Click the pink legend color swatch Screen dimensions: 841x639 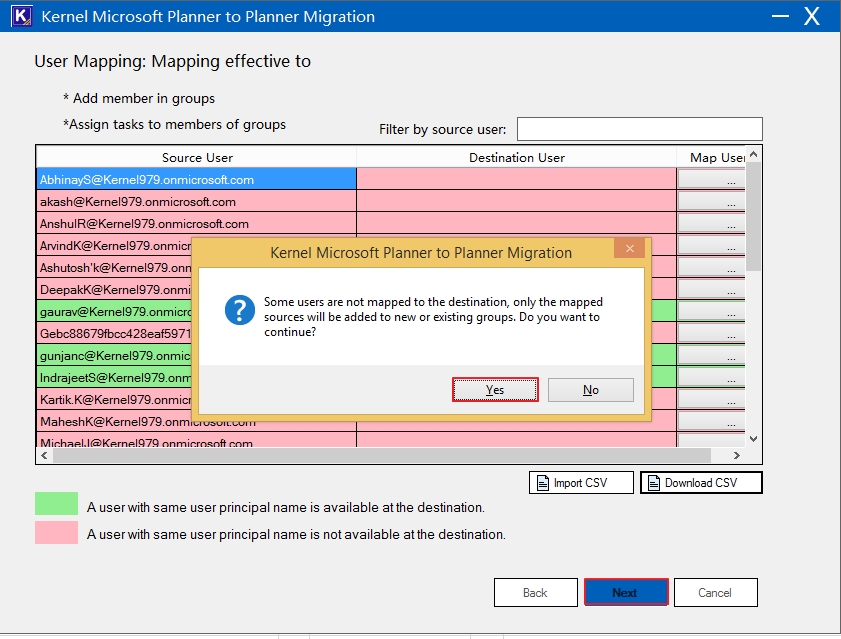click(56, 533)
